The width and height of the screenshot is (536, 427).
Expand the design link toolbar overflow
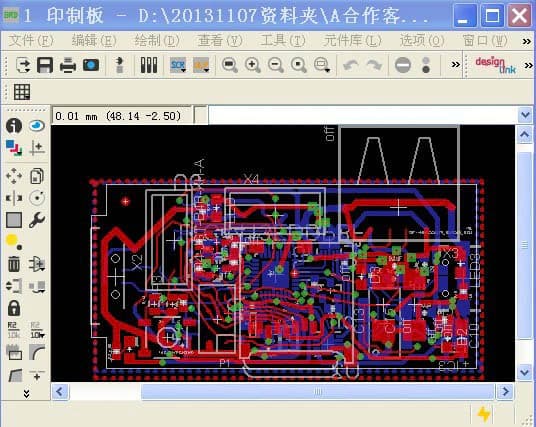click(528, 65)
